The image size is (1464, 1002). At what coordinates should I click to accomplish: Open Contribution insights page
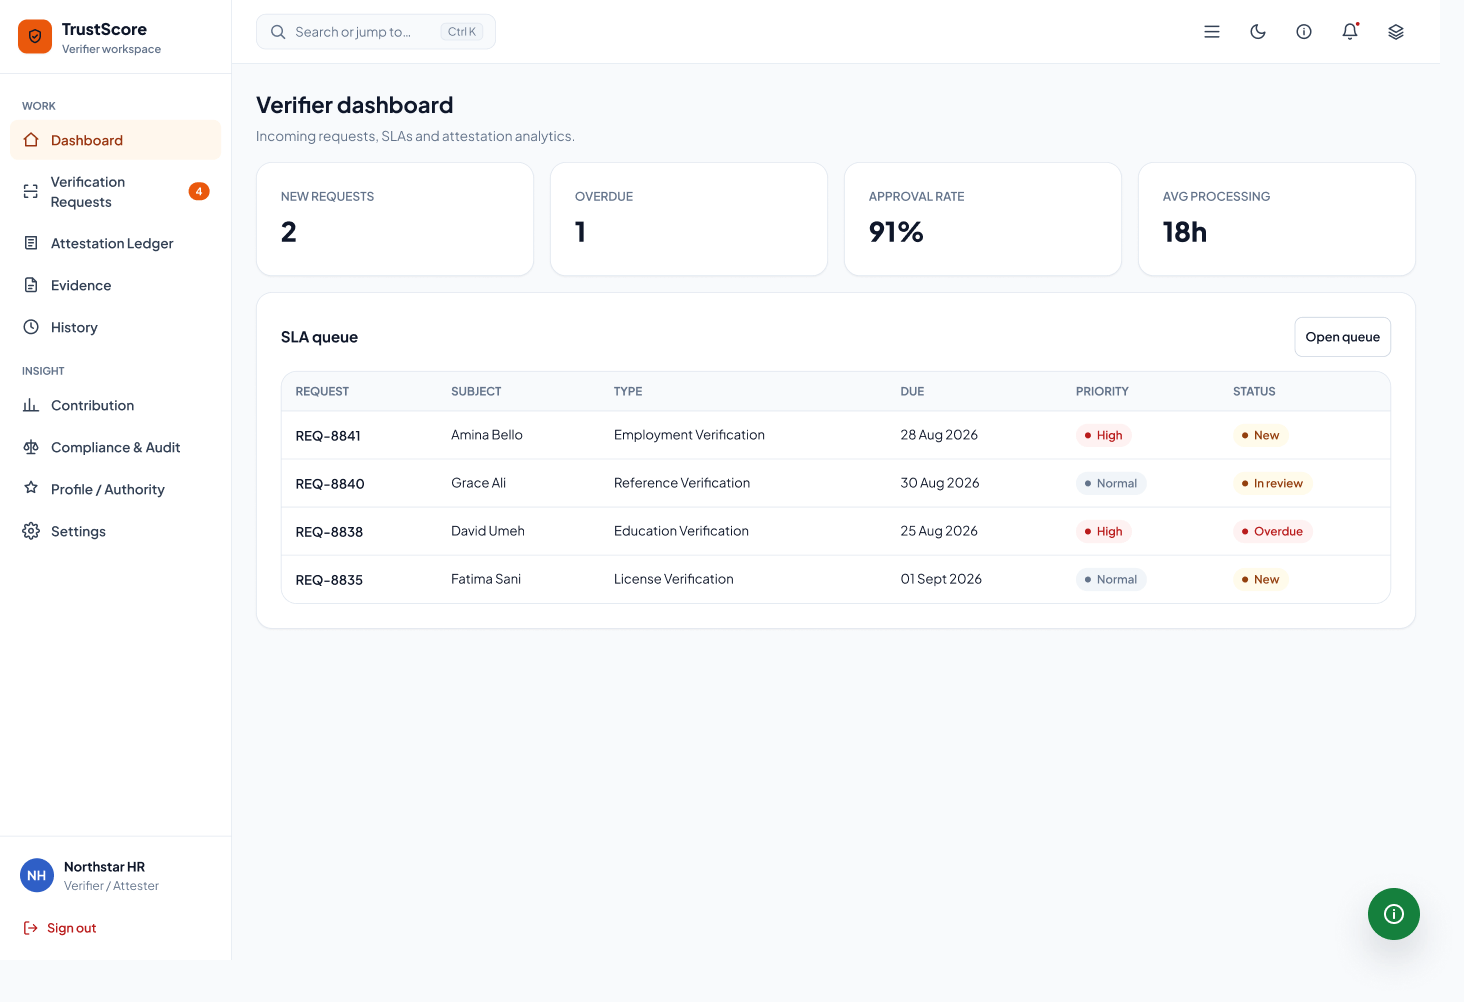pos(115,405)
